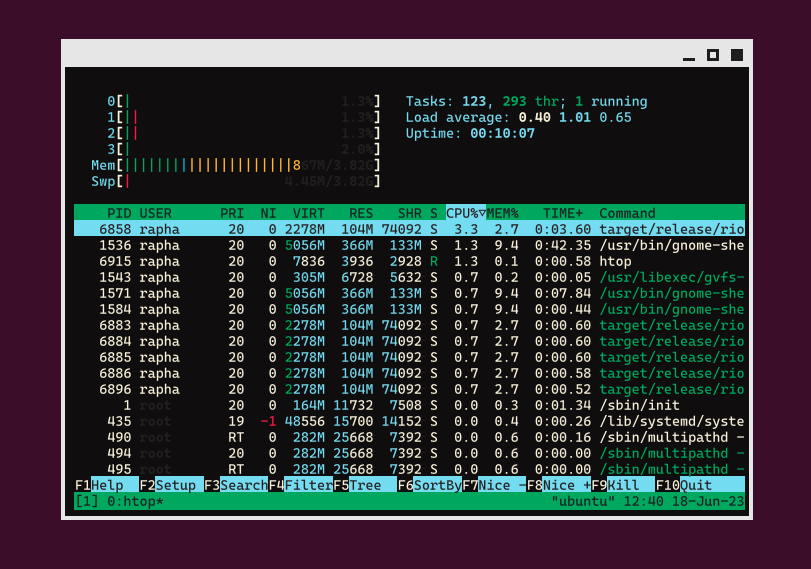Click the Swp usage bar
811x569 pixels.
point(236,182)
